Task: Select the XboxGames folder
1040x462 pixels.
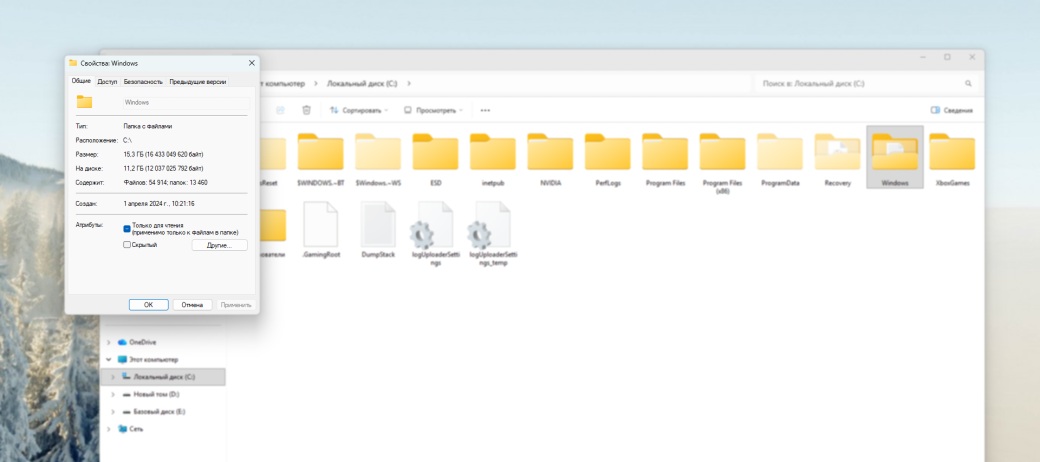Action: coord(952,153)
